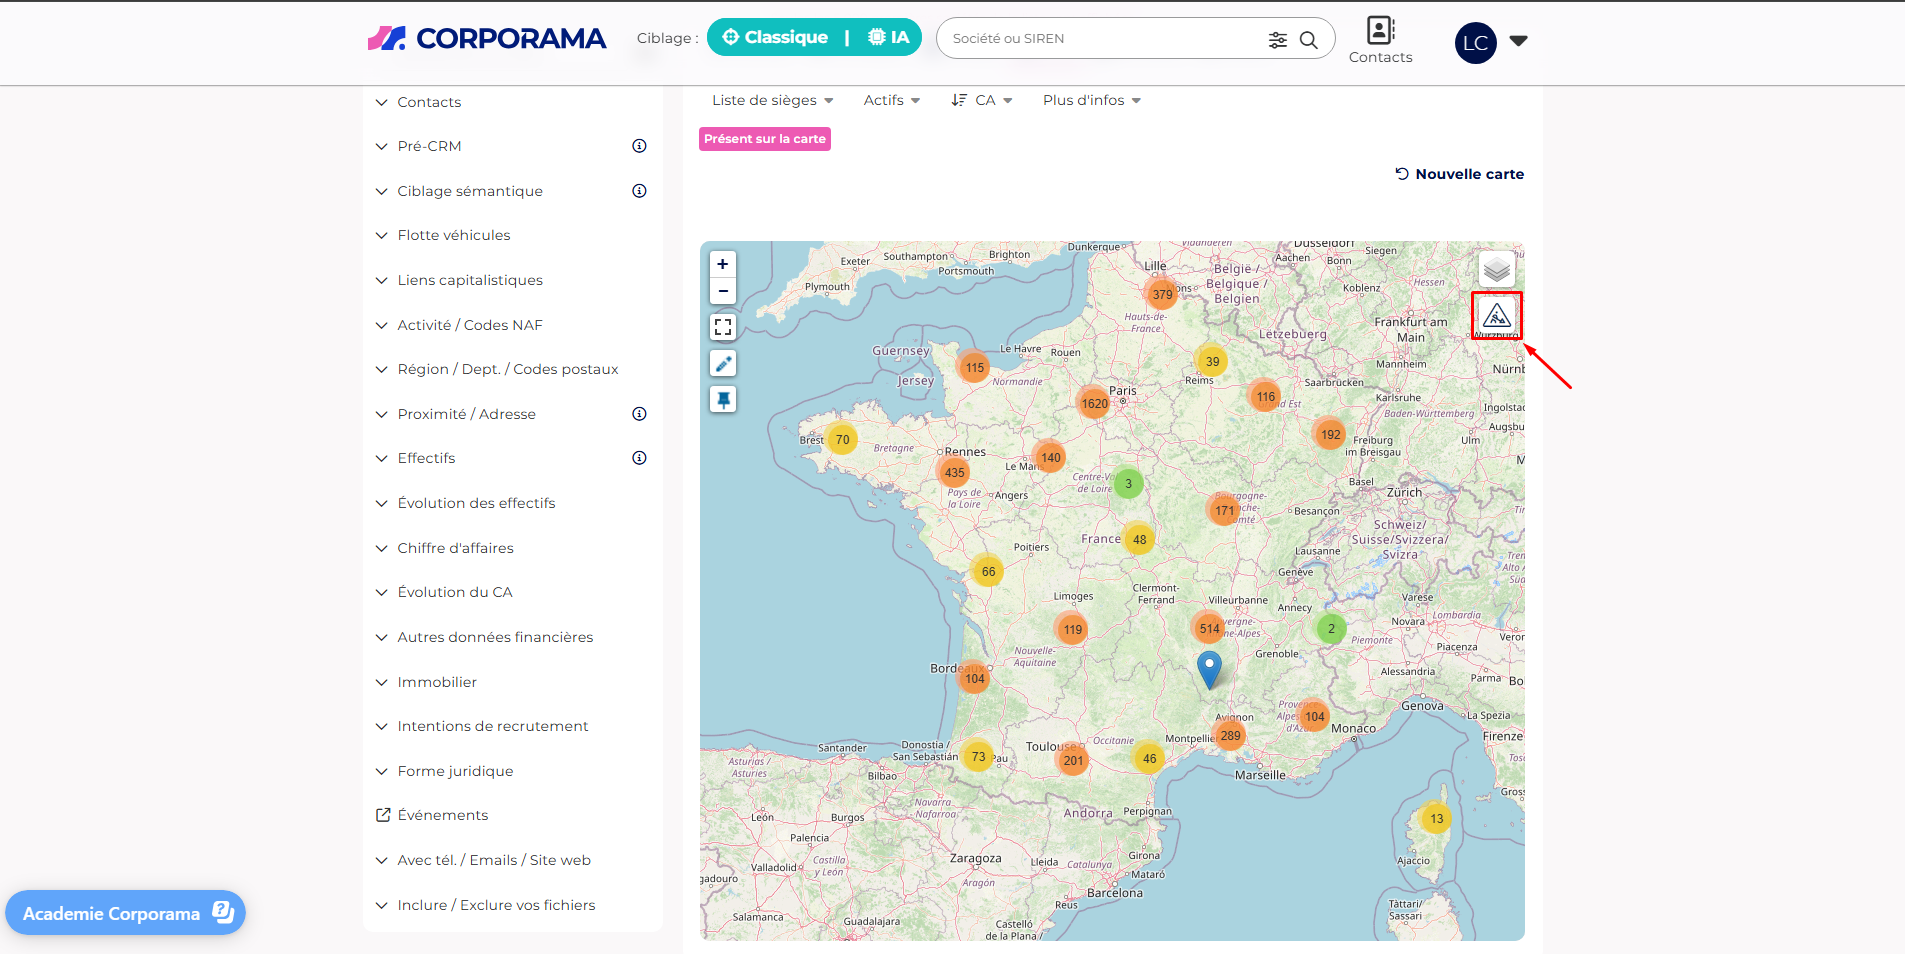The image size is (1905, 954).
Task: Toggle fullscreen map view
Action: coord(722,327)
